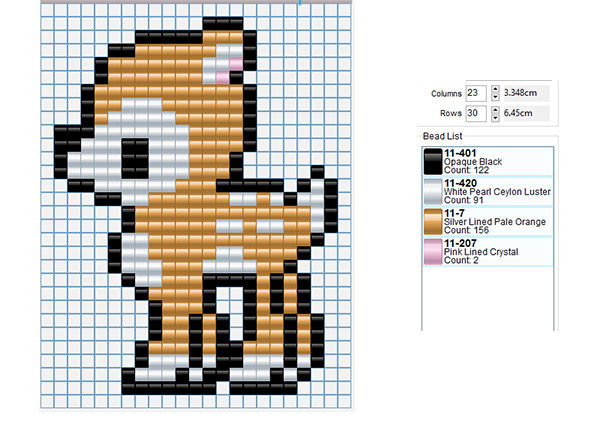Image resolution: width=600 pixels, height=440 pixels.
Task: Click the 11-420 bead code text
Action: [x=460, y=183]
